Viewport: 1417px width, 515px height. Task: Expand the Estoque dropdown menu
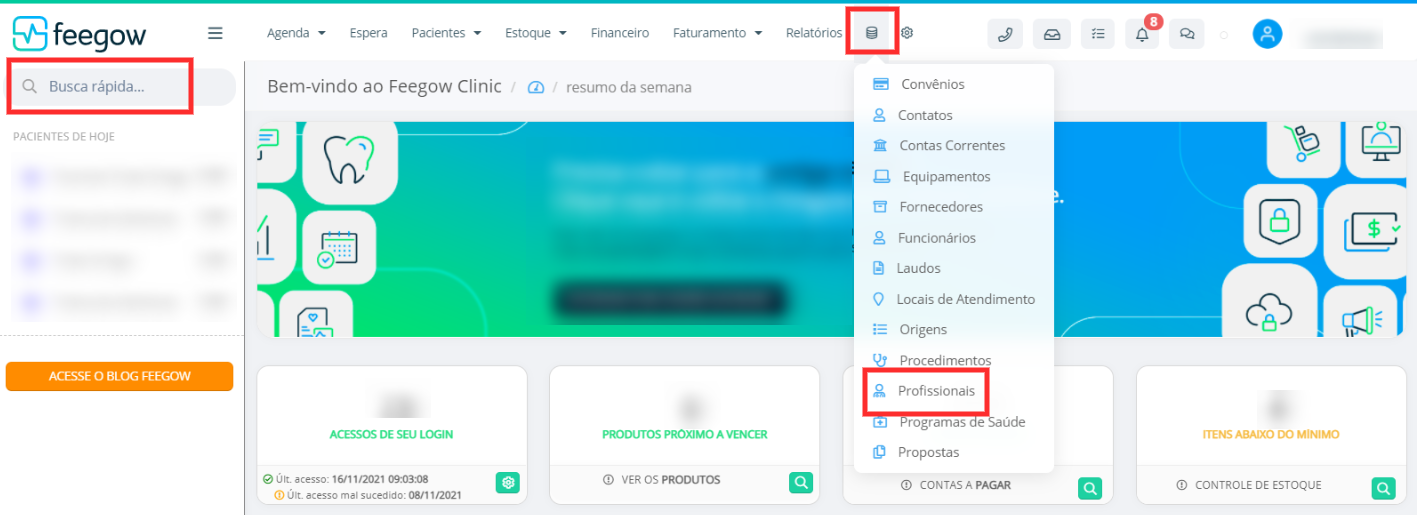(536, 33)
